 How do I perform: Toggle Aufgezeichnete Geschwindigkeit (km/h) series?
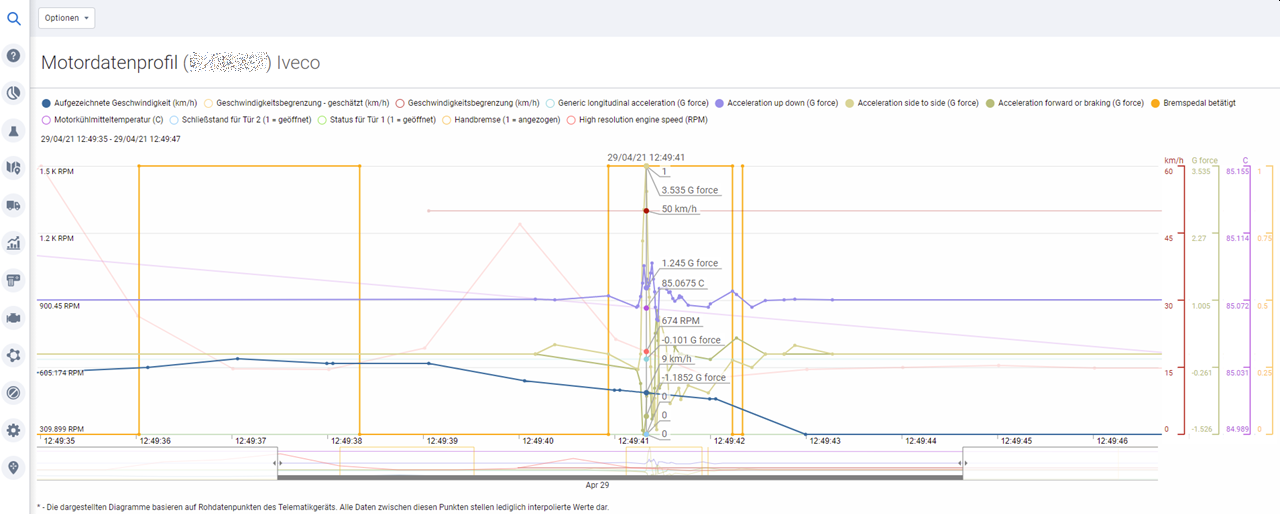click(x=111, y=103)
